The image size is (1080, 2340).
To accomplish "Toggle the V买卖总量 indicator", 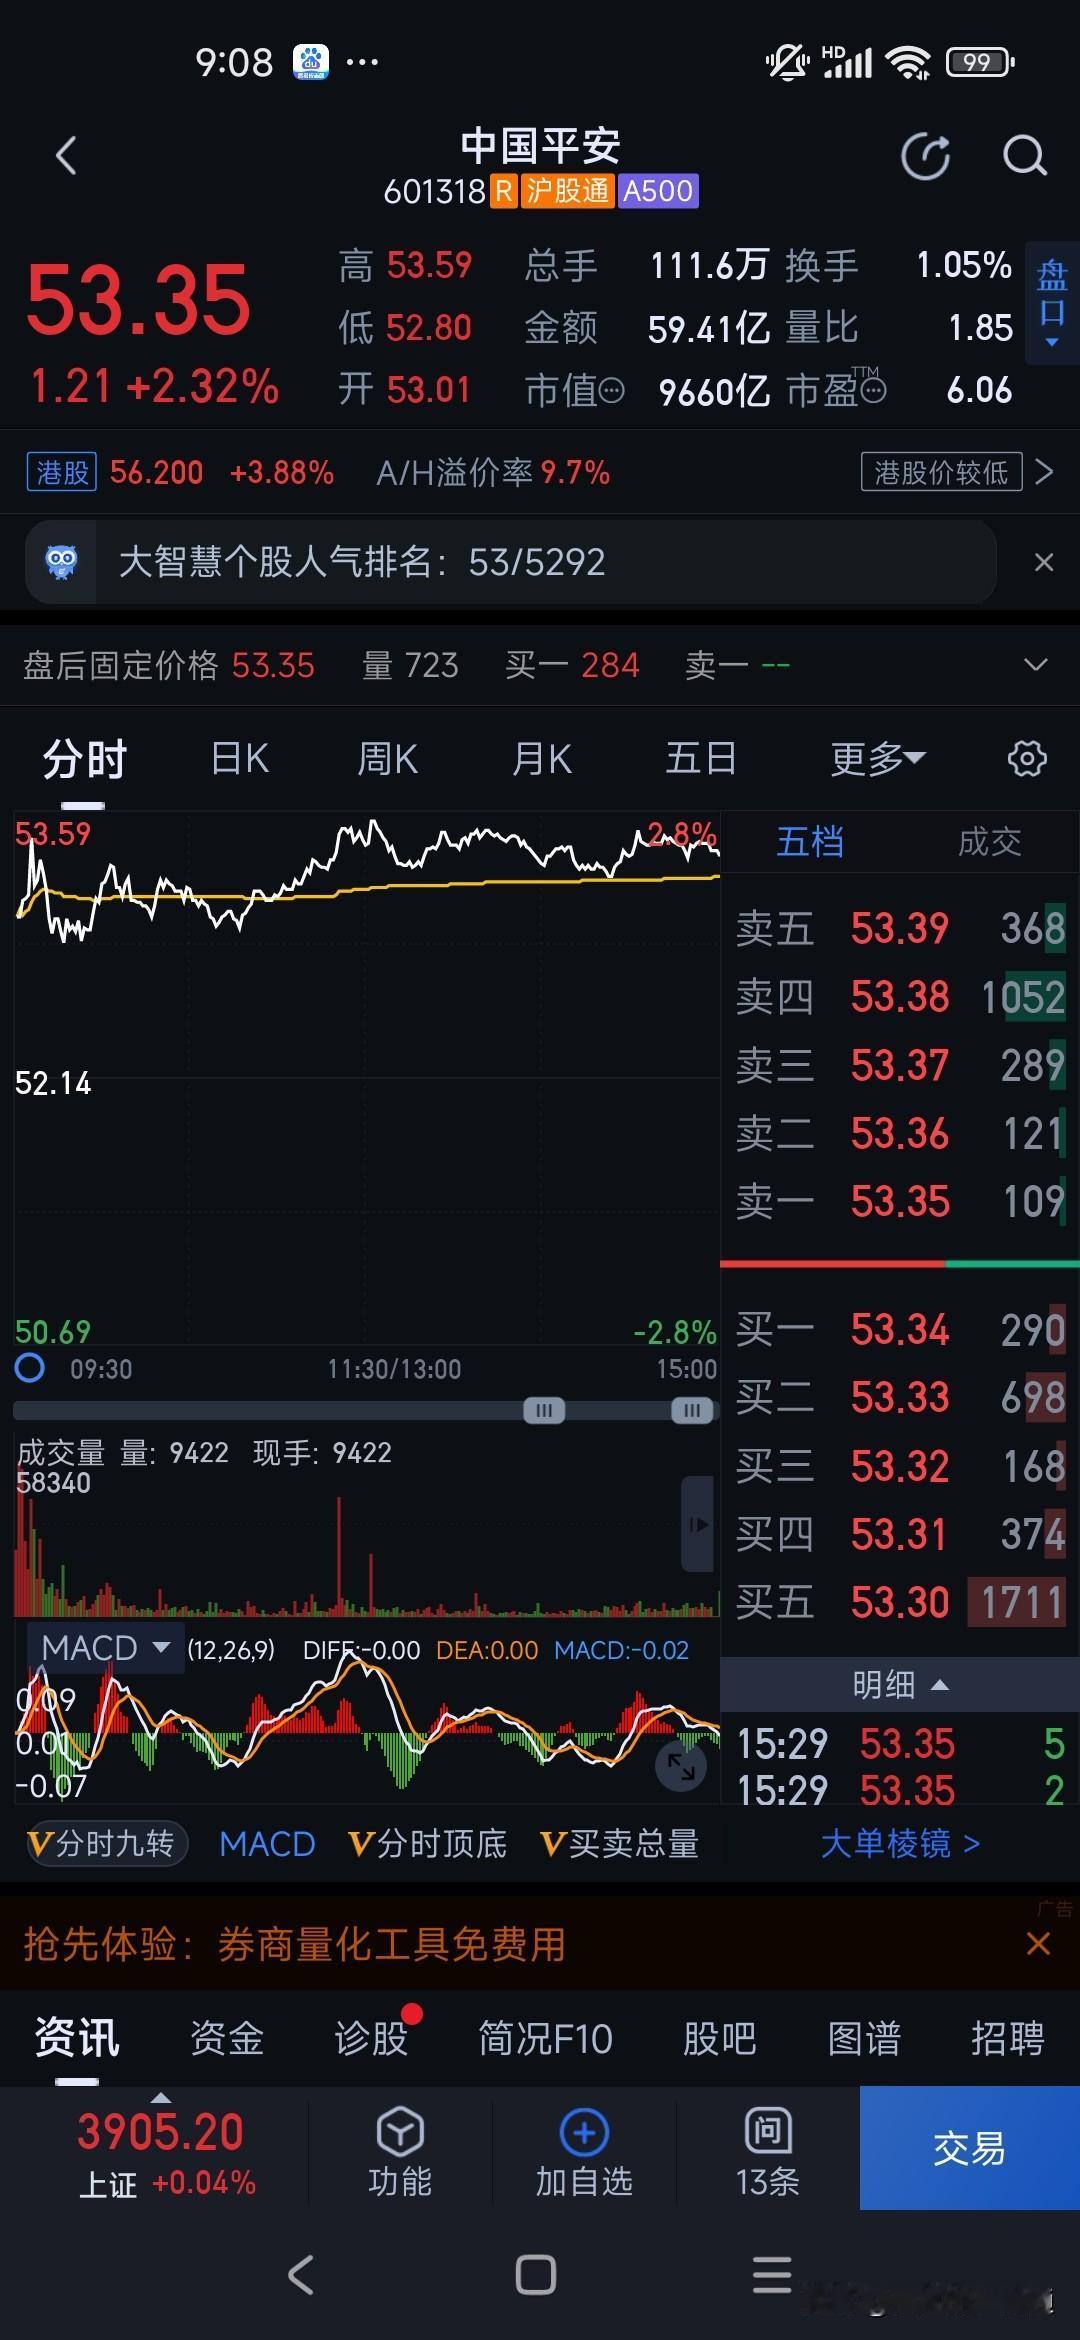I will pos(619,1843).
